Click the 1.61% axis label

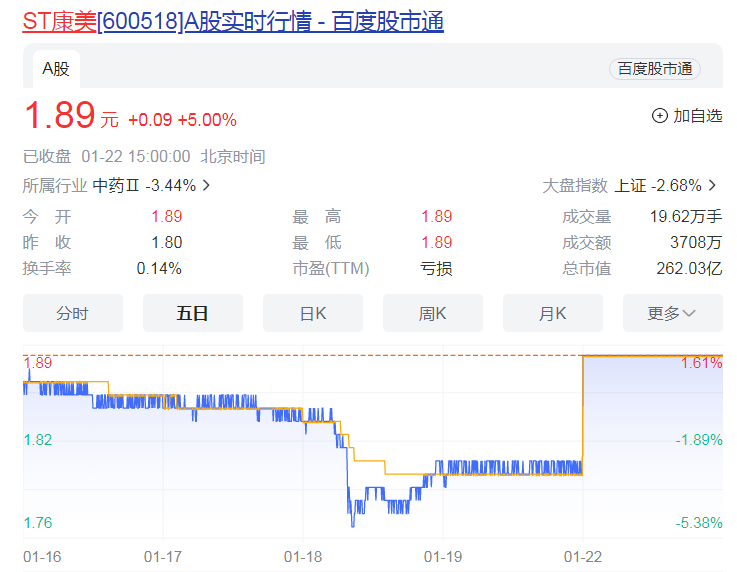tap(702, 363)
